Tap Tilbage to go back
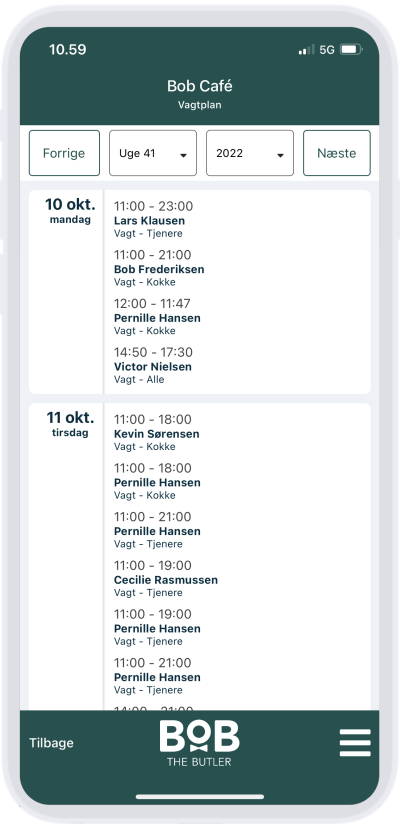 [52, 743]
